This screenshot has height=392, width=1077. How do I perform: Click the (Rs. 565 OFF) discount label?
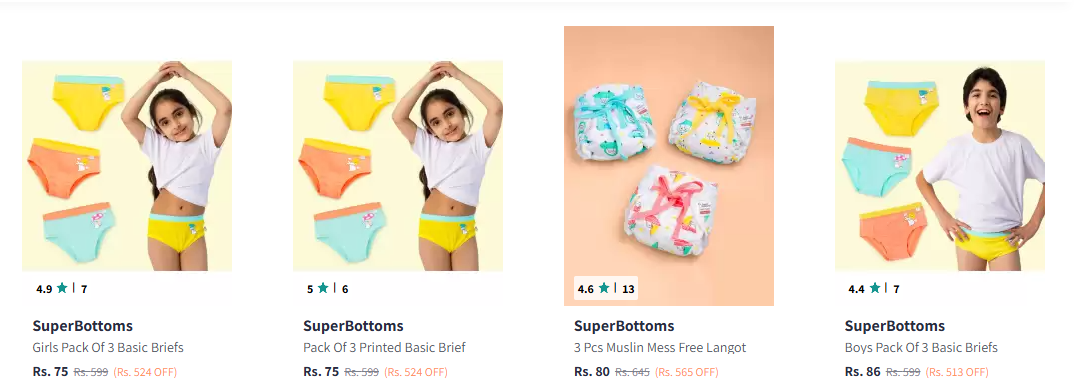pyautogui.click(x=687, y=372)
